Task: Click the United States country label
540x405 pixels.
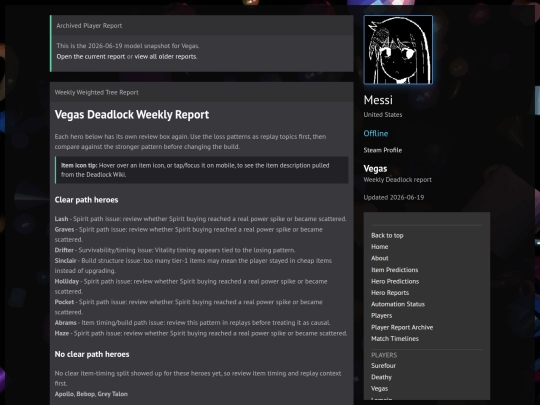Action: point(383,115)
